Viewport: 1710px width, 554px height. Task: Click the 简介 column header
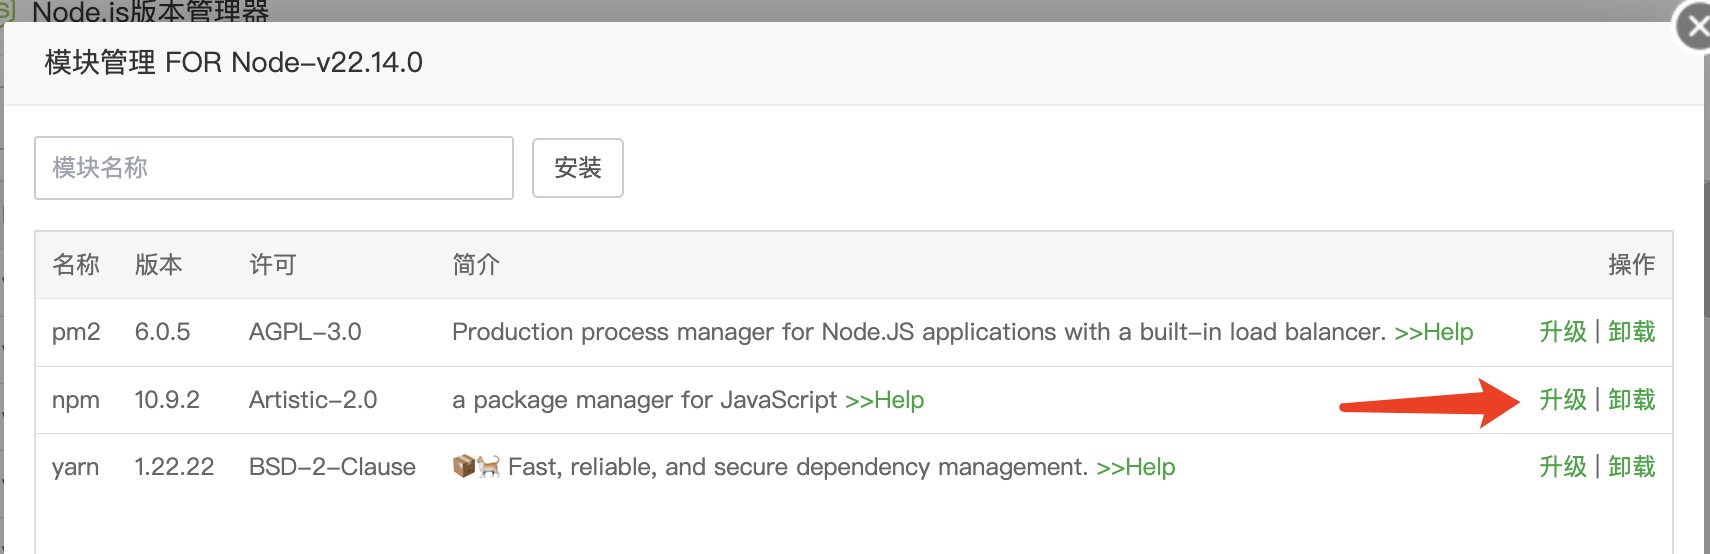tap(476, 265)
